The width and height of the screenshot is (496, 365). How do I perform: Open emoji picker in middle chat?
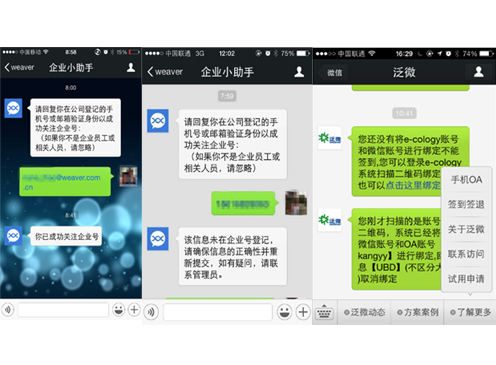284,312
